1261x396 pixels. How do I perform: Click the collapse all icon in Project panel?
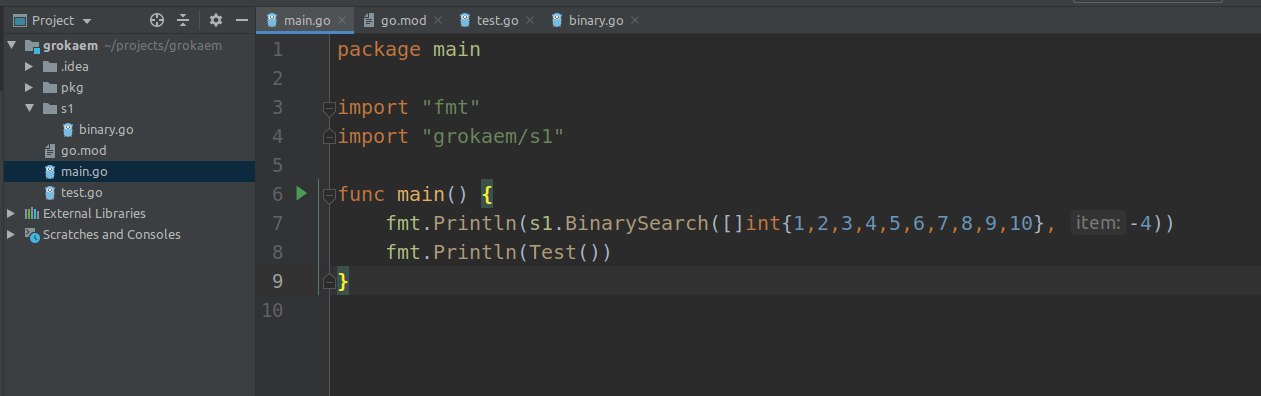(182, 20)
